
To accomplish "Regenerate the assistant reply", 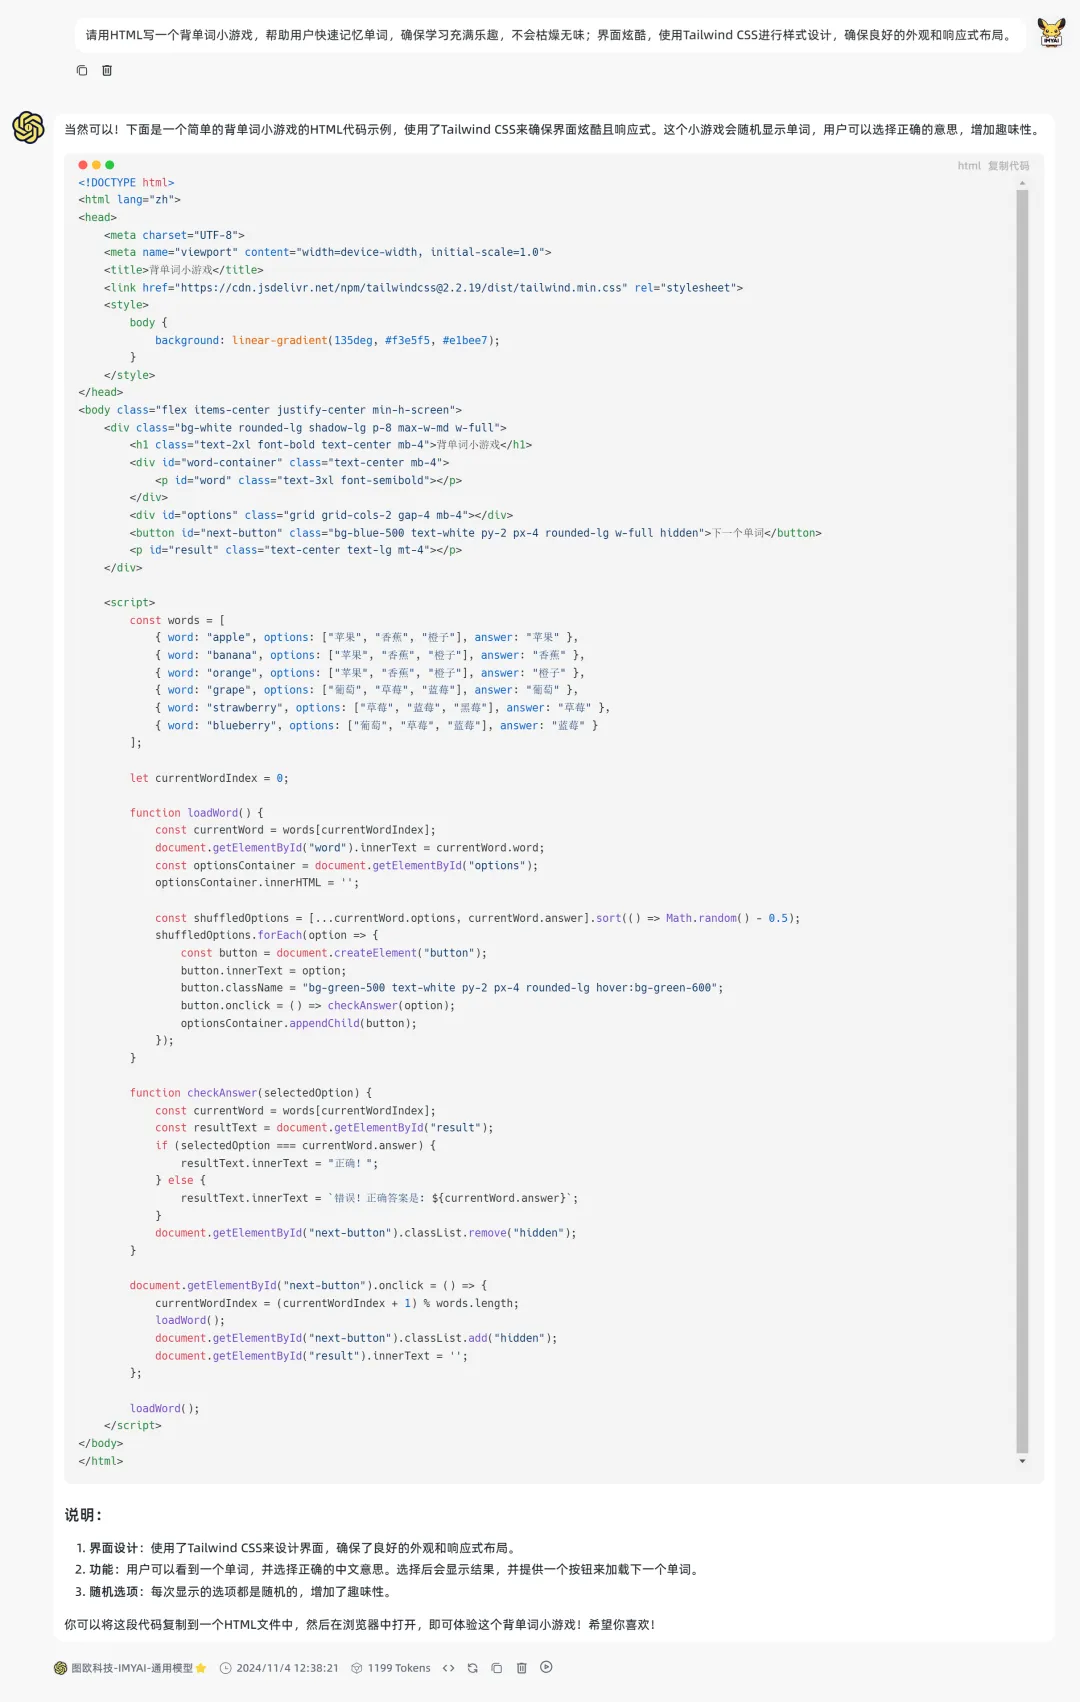I will point(473,1668).
